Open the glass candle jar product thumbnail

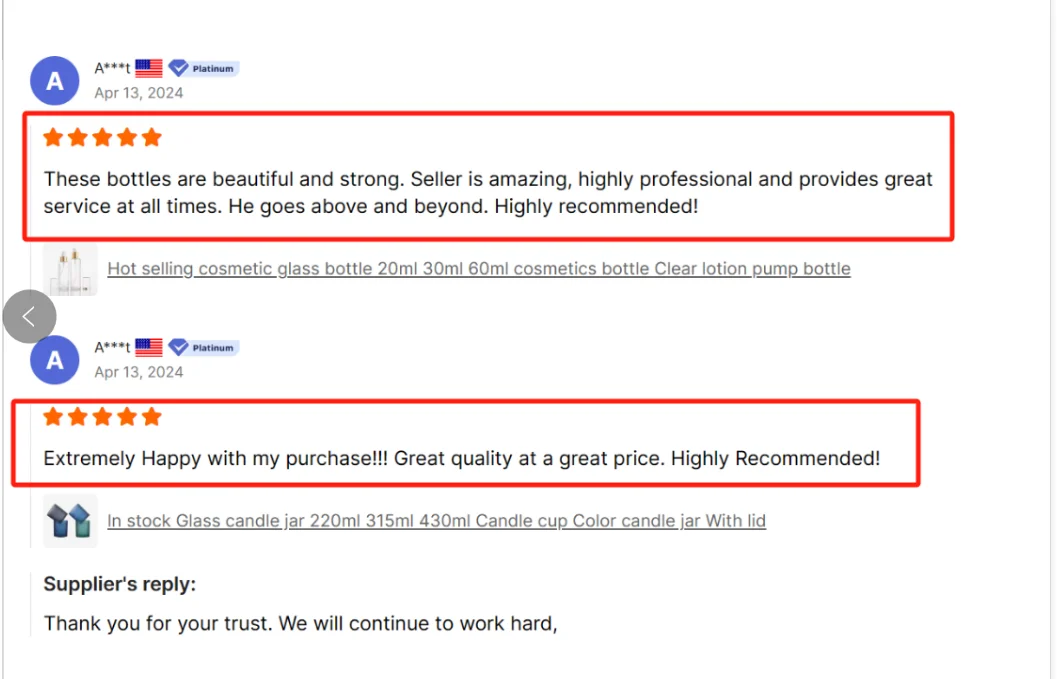click(70, 520)
